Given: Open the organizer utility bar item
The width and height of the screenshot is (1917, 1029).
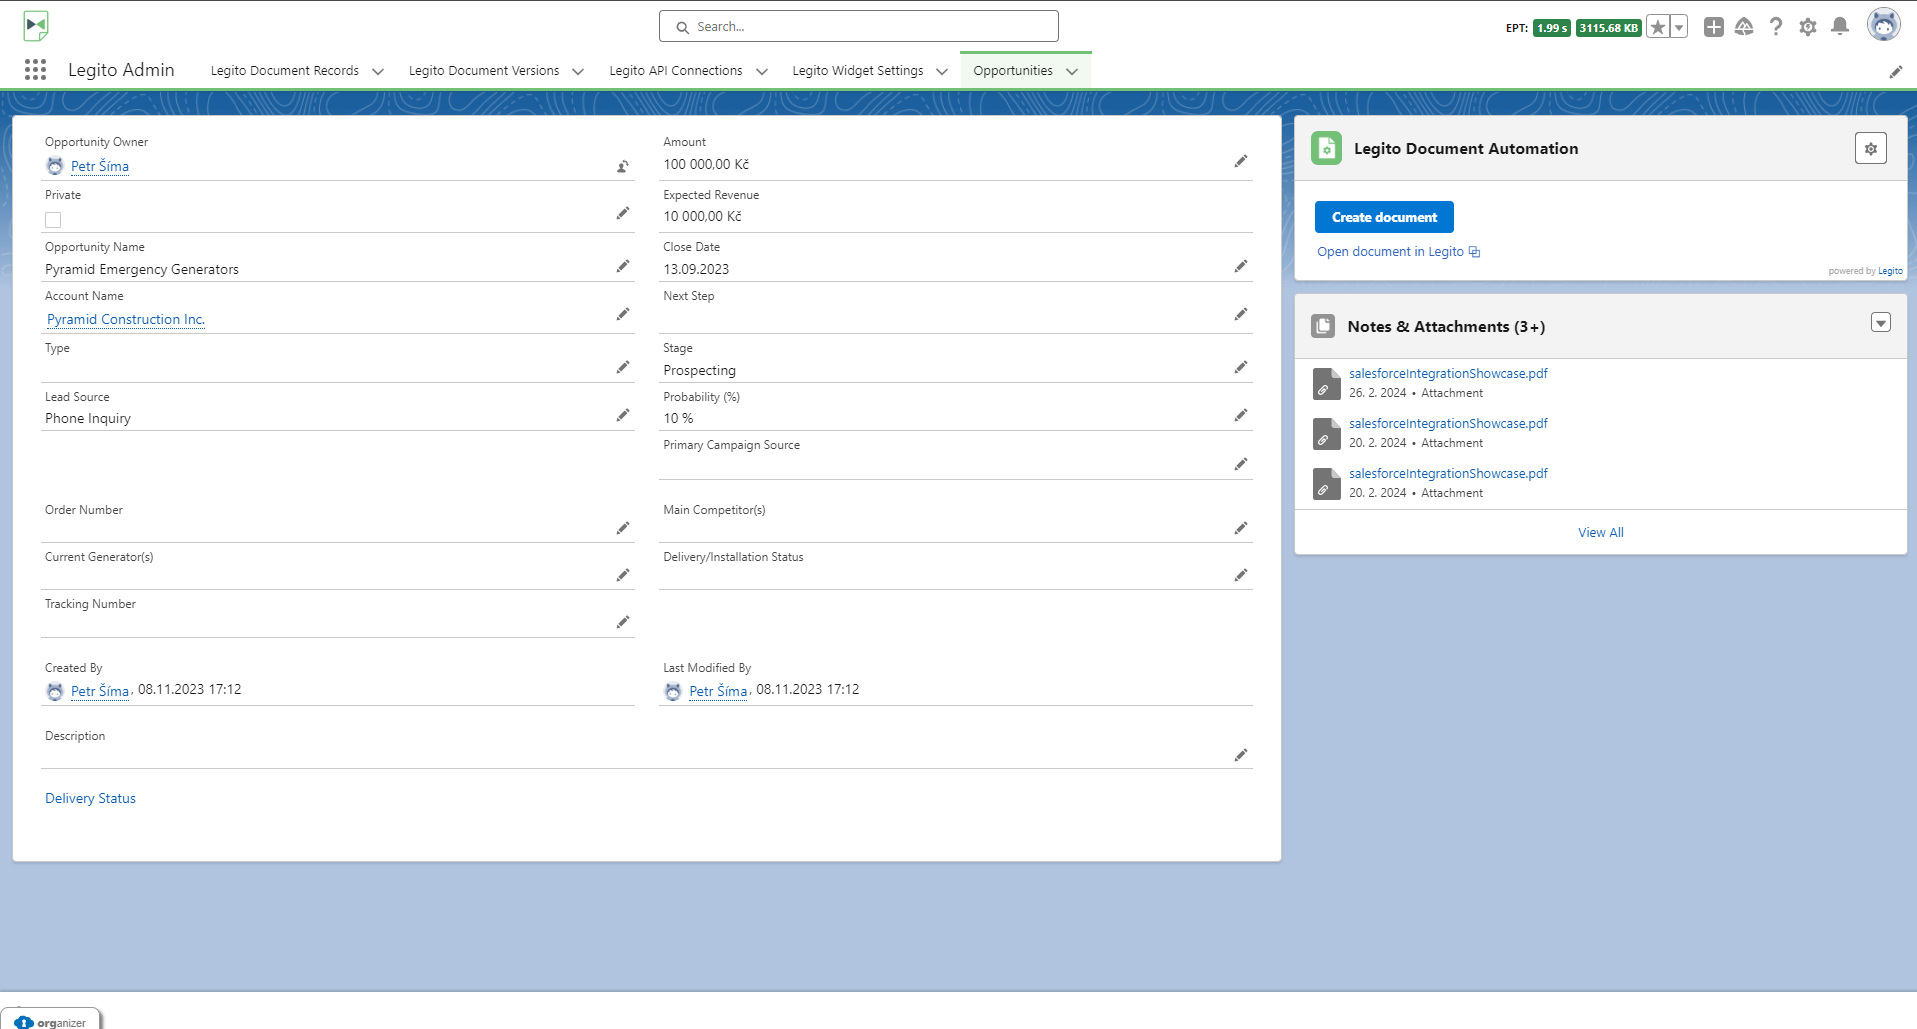Looking at the screenshot, I should [51, 1021].
